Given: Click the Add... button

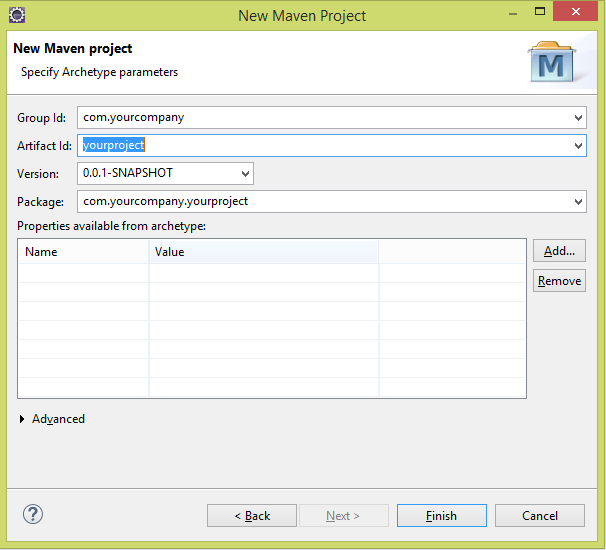Looking at the screenshot, I should pos(559,251).
